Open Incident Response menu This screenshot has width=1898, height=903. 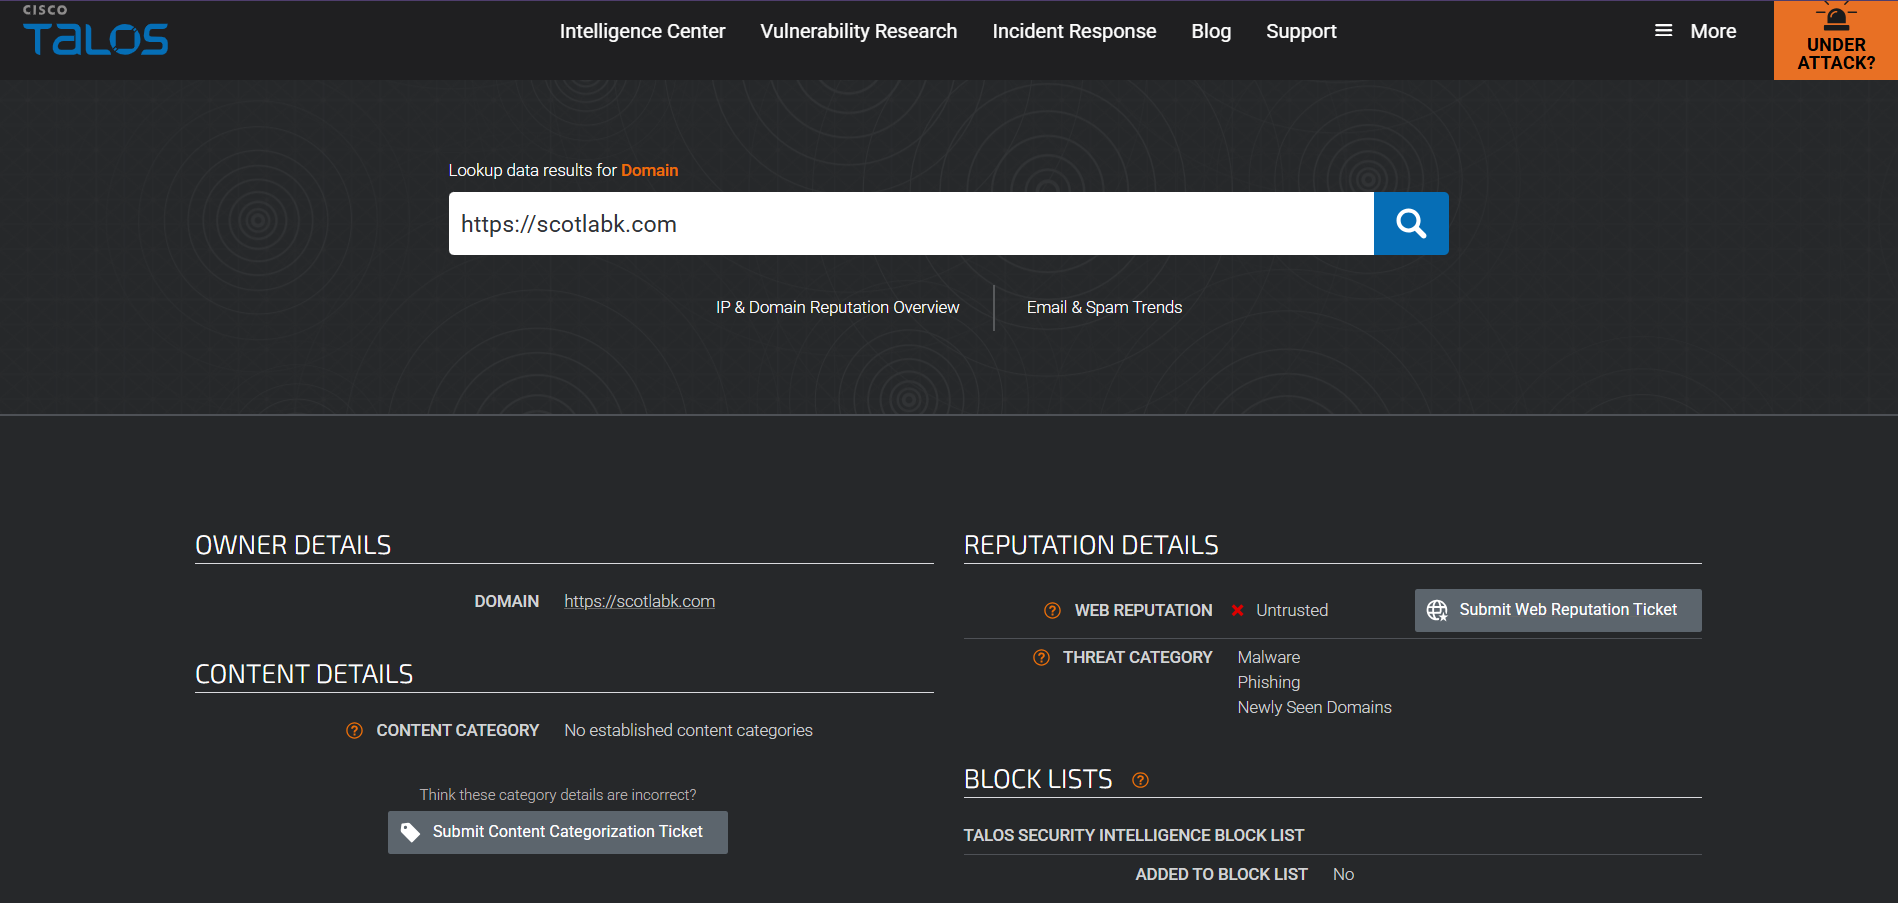(1074, 31)
